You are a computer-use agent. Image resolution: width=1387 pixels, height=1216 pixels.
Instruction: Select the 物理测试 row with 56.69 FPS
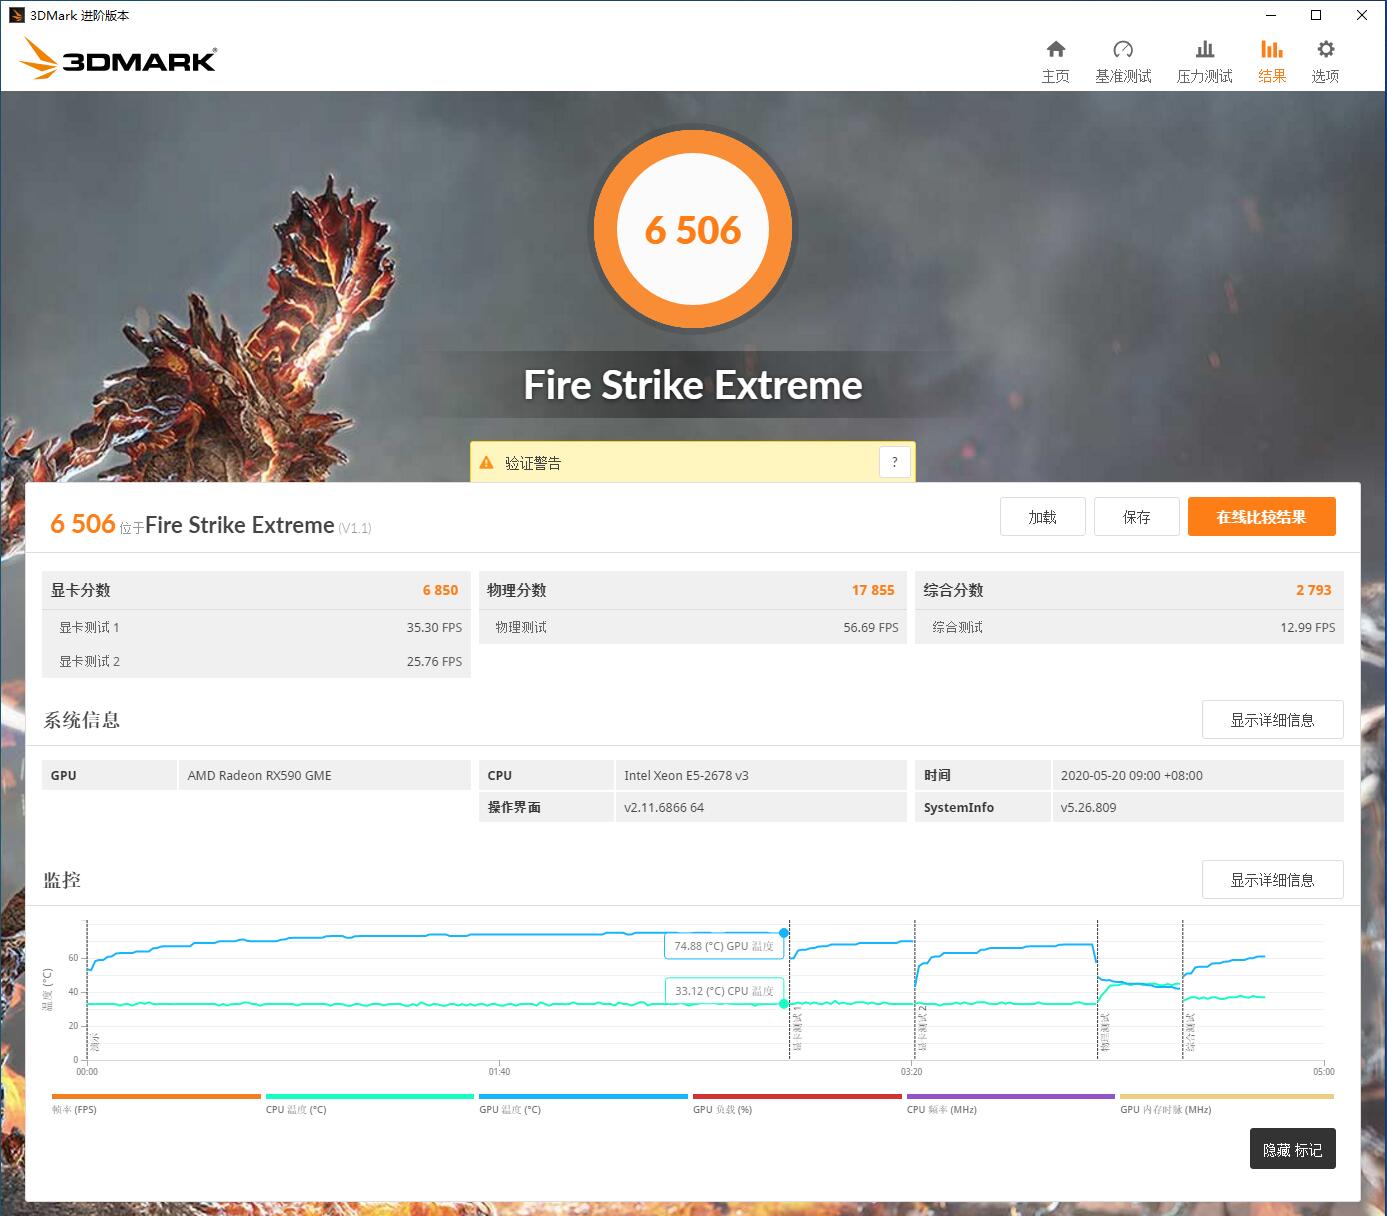coord(692,627)
